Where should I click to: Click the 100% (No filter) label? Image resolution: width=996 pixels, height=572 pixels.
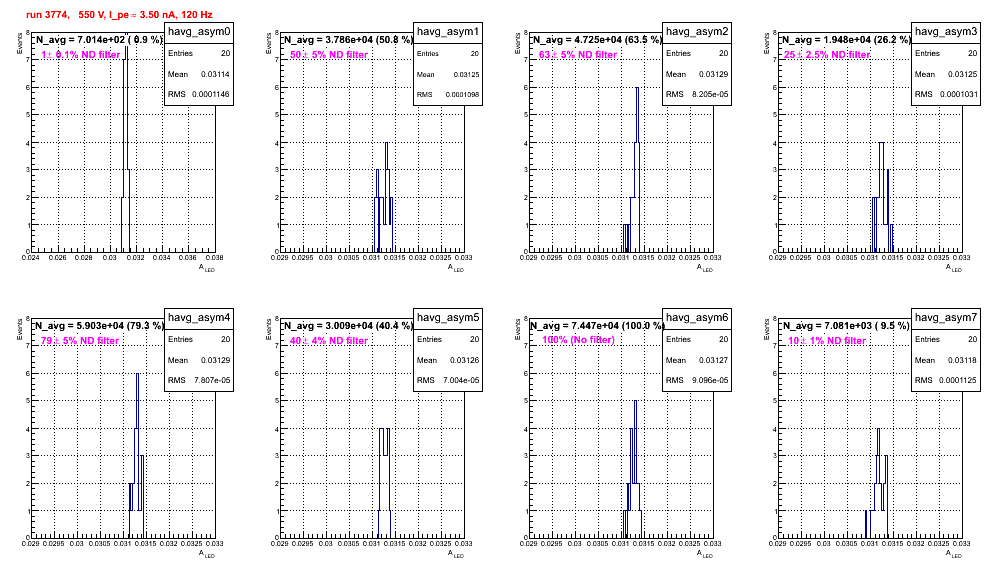[x=579, y=340]
